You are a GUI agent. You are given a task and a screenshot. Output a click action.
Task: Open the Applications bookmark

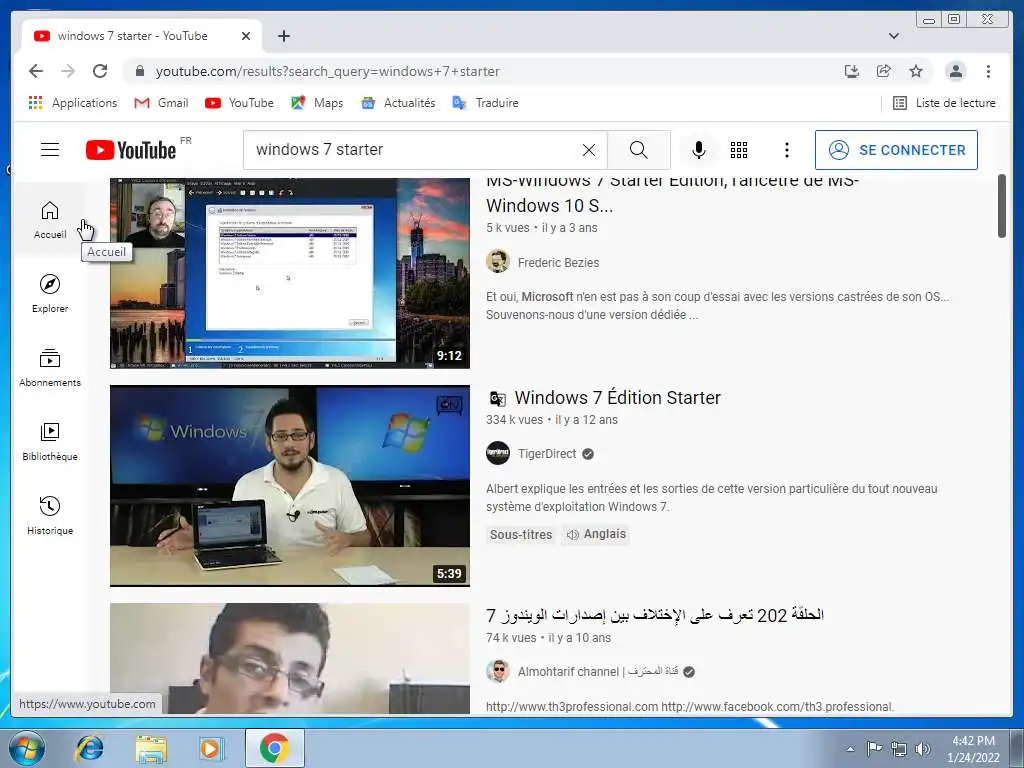tap(73, 103)
